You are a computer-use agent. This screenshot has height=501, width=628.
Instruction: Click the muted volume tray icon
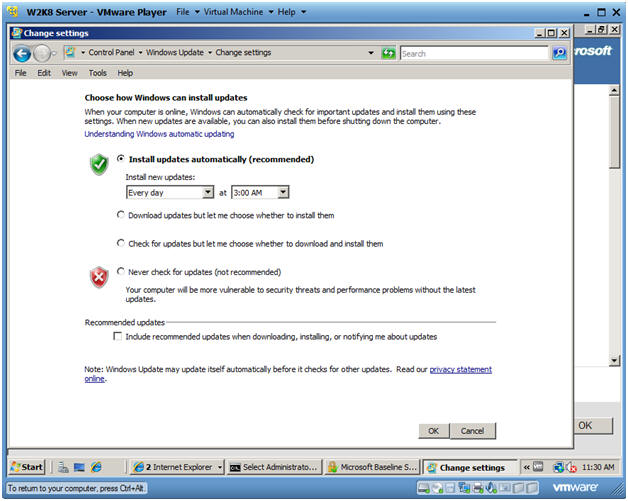[x=571, y=467]
